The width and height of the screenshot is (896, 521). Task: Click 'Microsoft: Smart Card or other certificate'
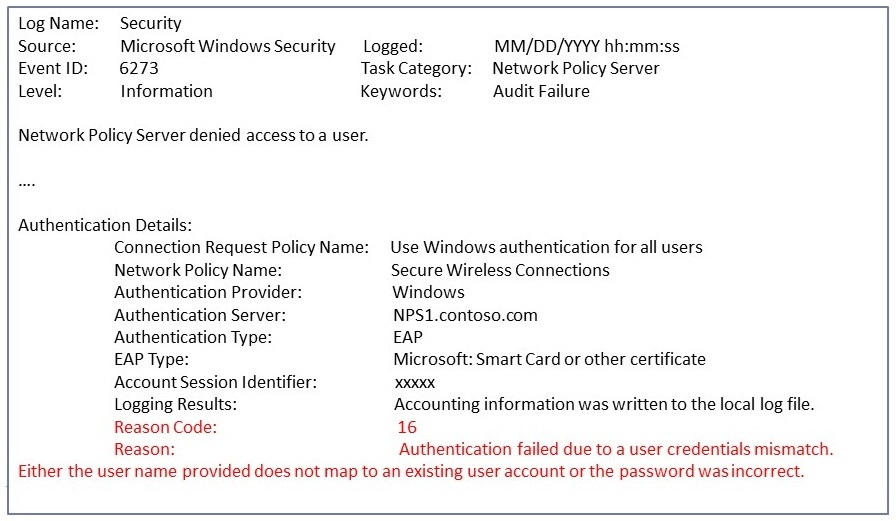(549, 359)
